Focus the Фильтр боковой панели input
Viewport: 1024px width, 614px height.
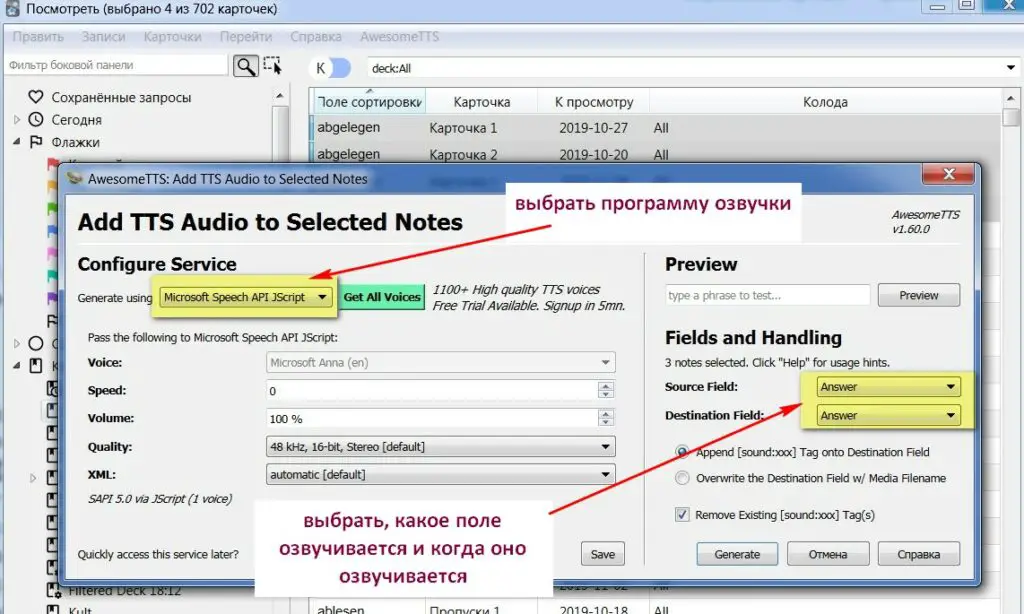coord(116,65)
